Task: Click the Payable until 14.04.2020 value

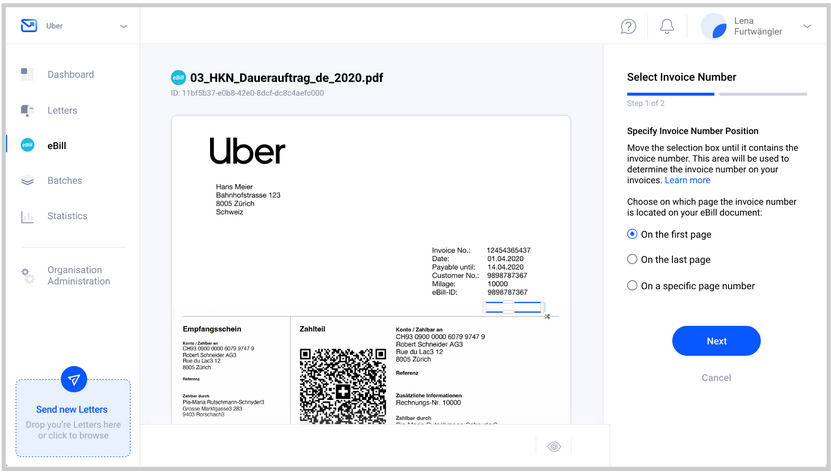Action: point(505,267)
